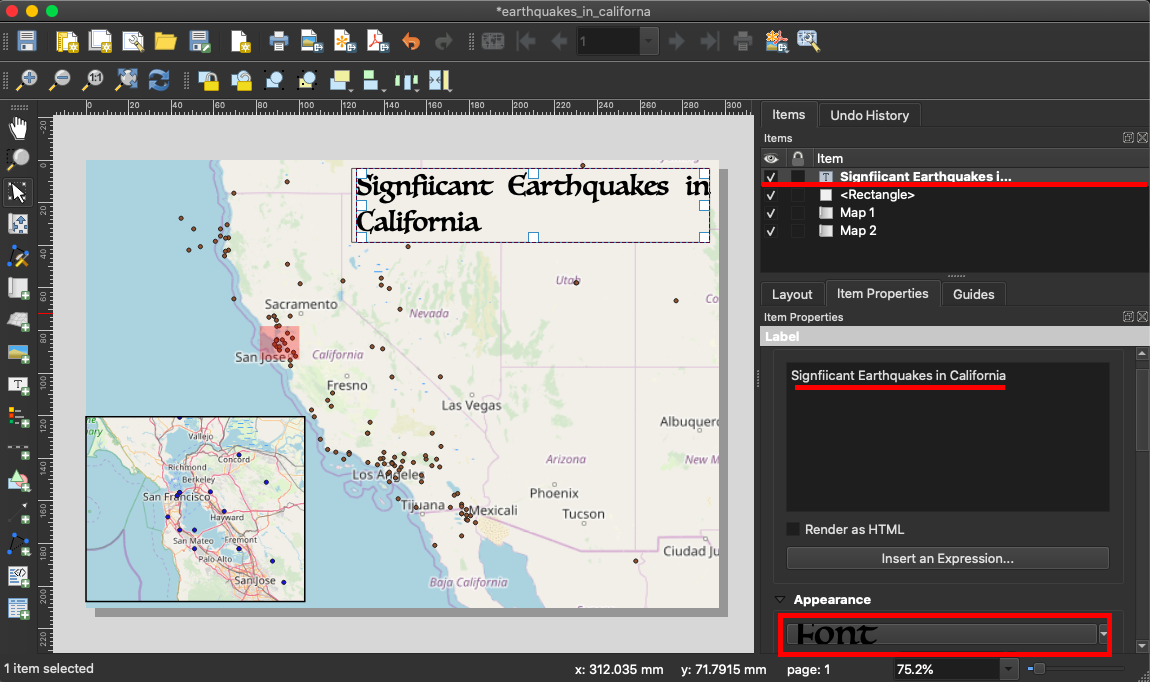Click the Print Layout icon
Screen dimensions: 1150x682
[279, 41]
